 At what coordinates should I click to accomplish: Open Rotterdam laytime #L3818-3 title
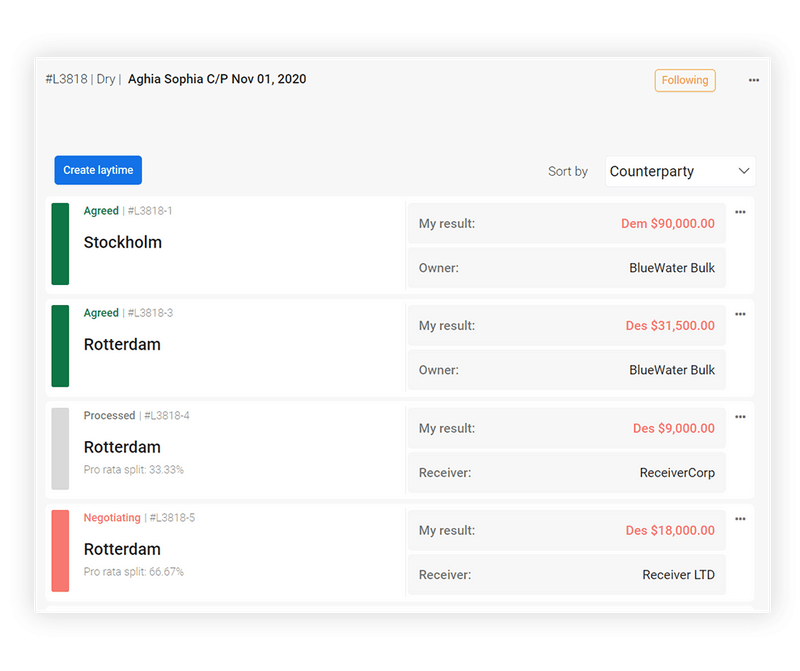pos(122,345)
